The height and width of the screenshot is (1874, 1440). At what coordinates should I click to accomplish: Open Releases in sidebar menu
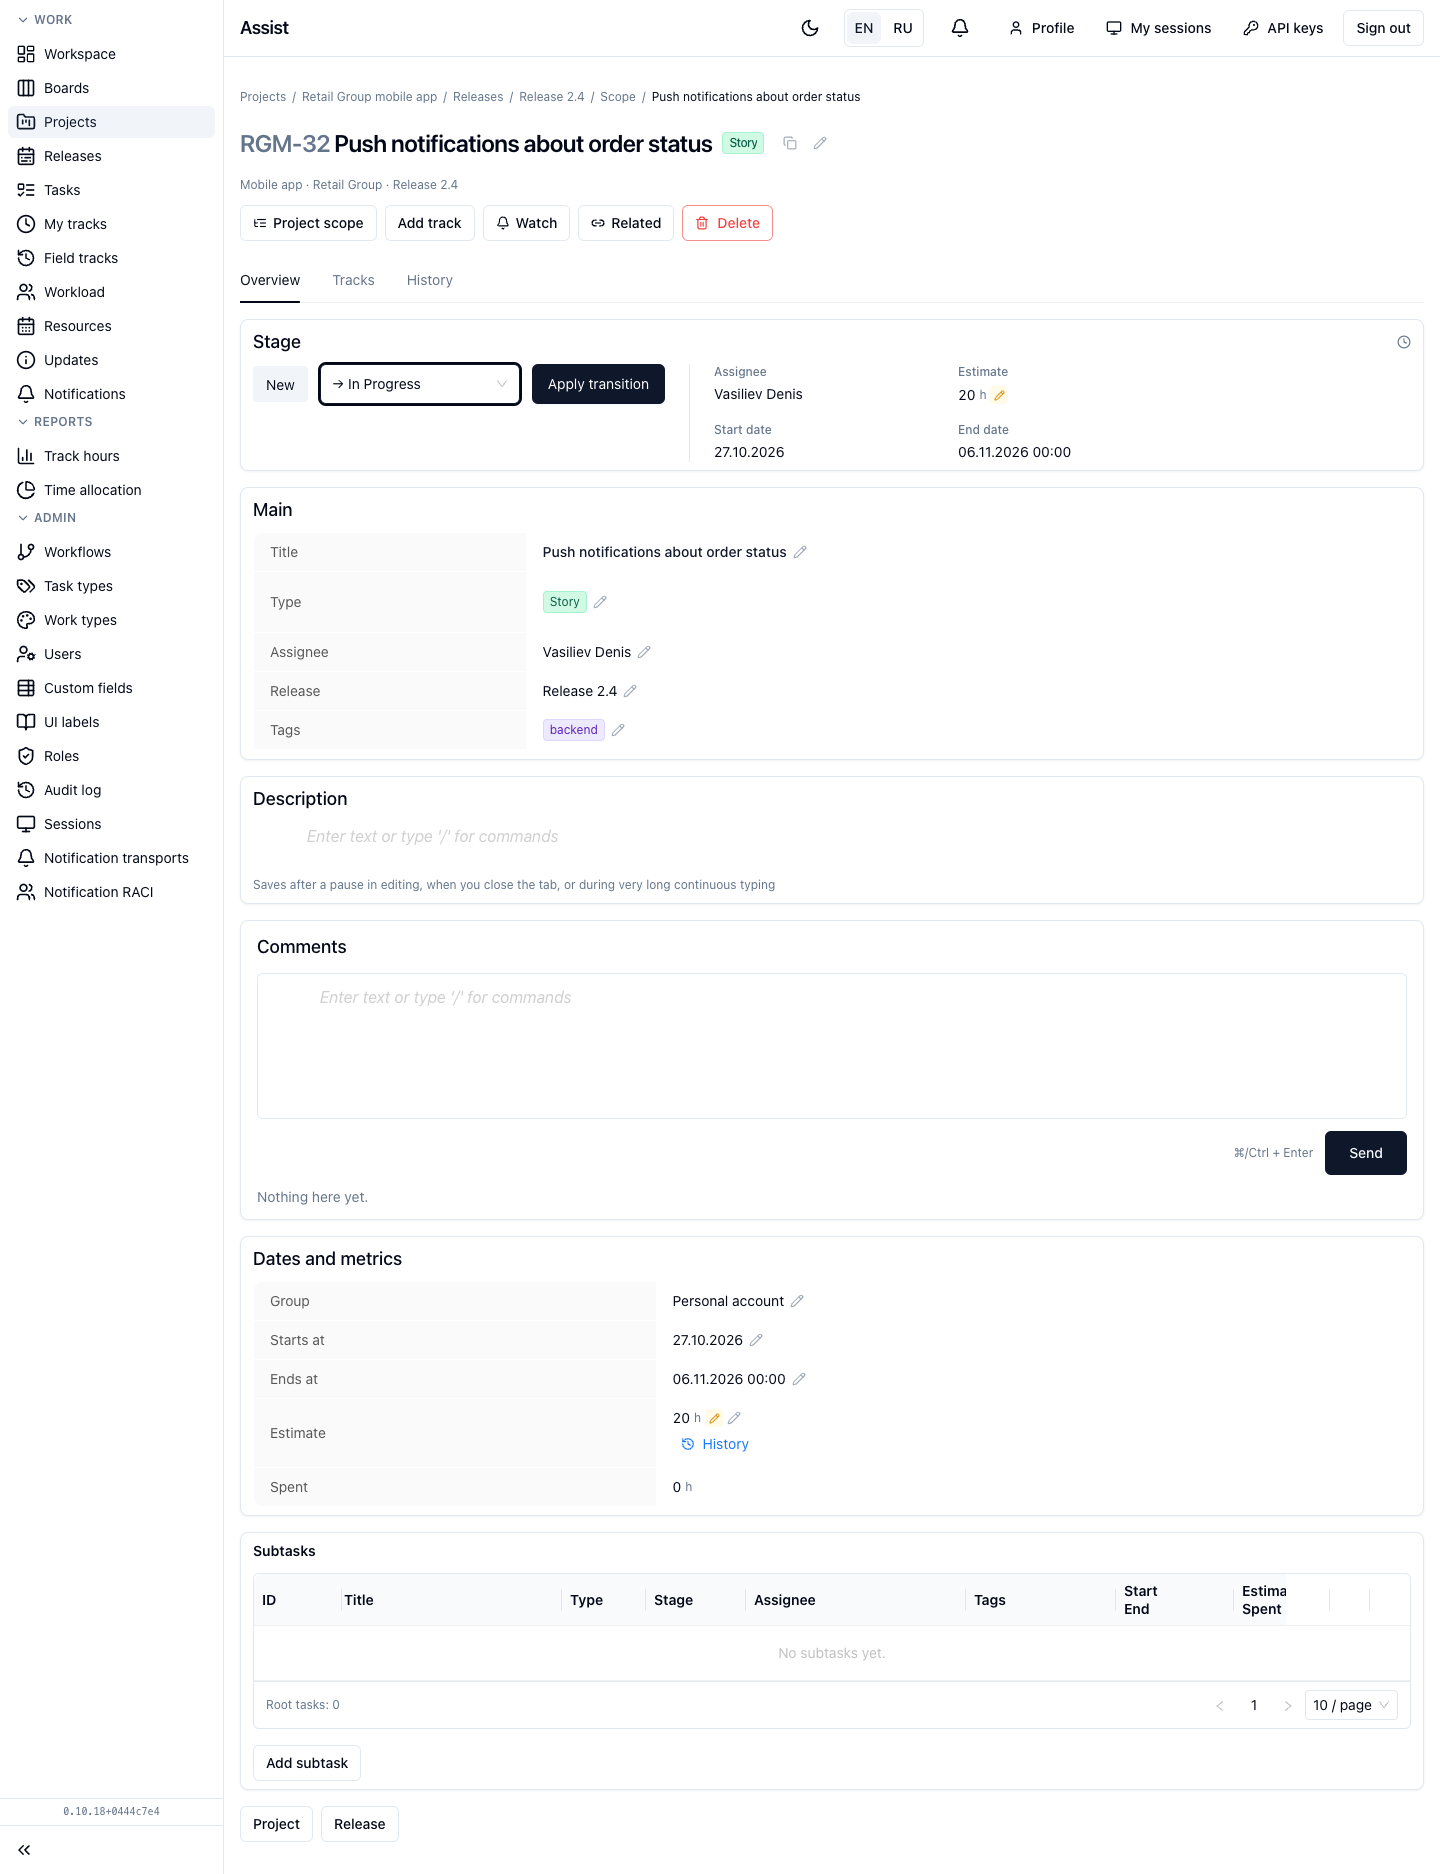point(112,156)
